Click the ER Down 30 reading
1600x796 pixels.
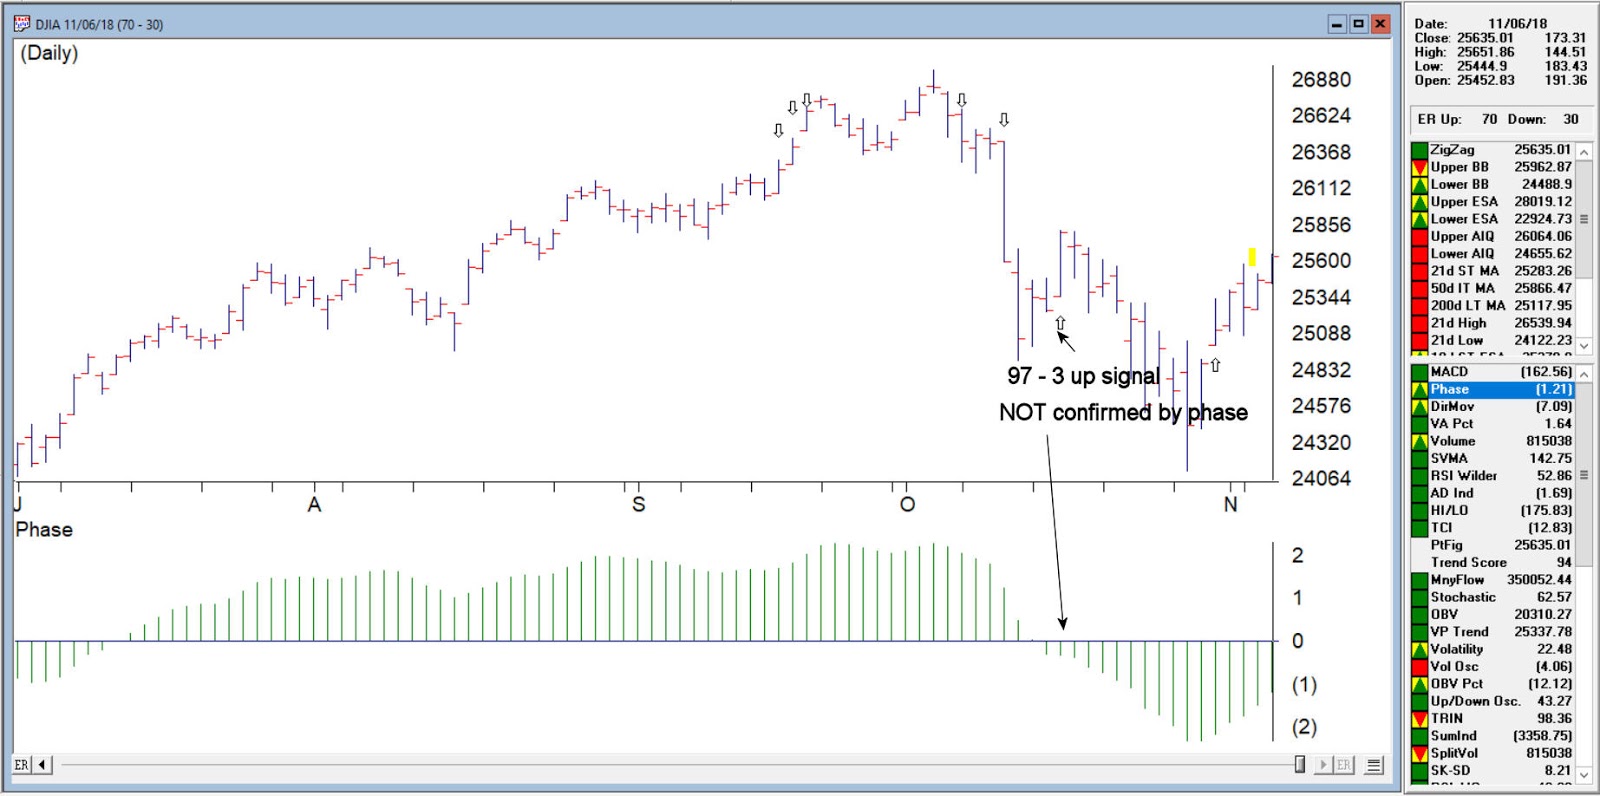(x=1571, y=119)
